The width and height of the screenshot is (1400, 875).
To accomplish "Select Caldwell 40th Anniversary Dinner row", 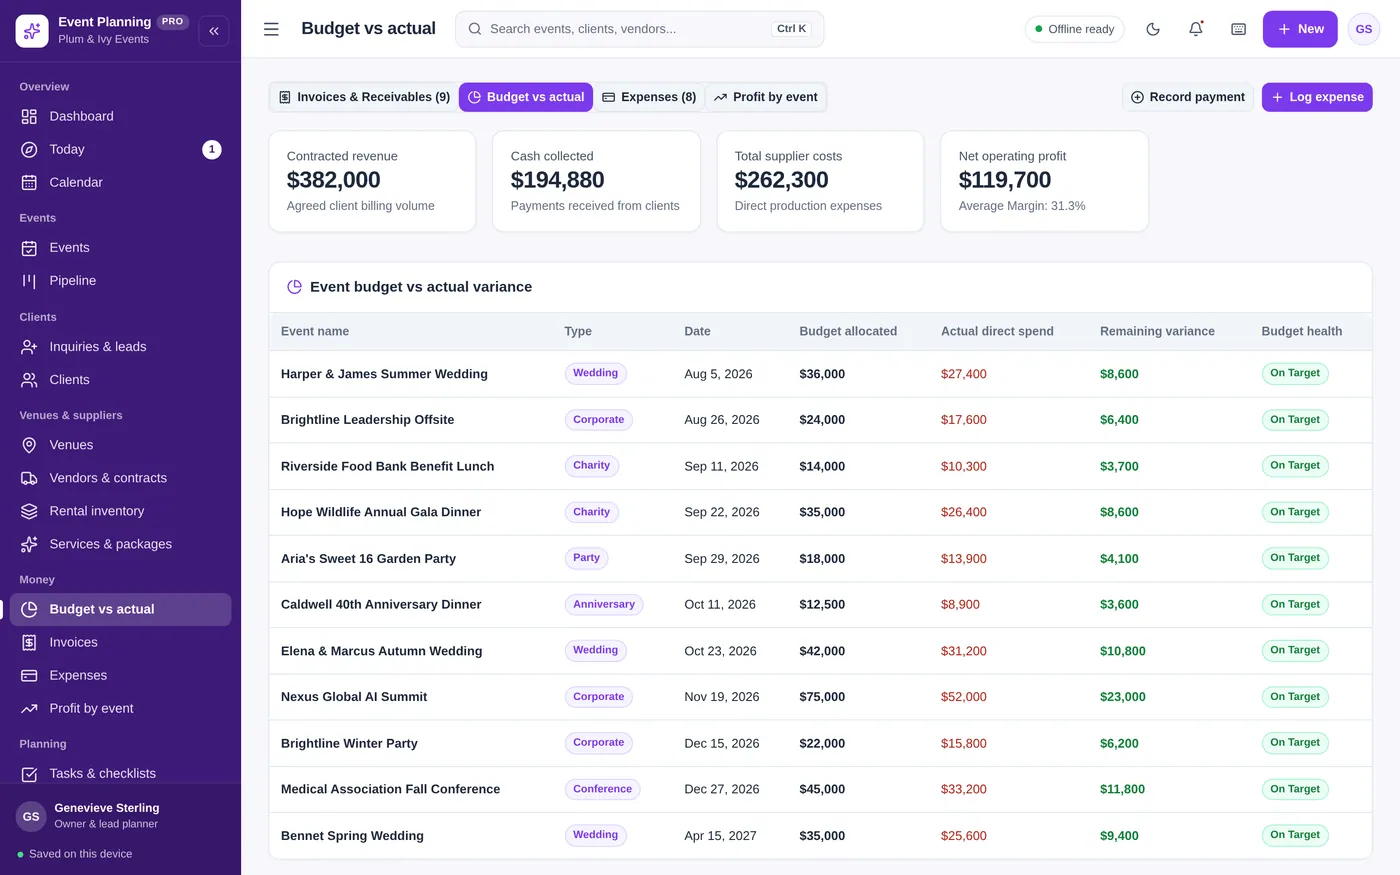I will click(820, 605).
